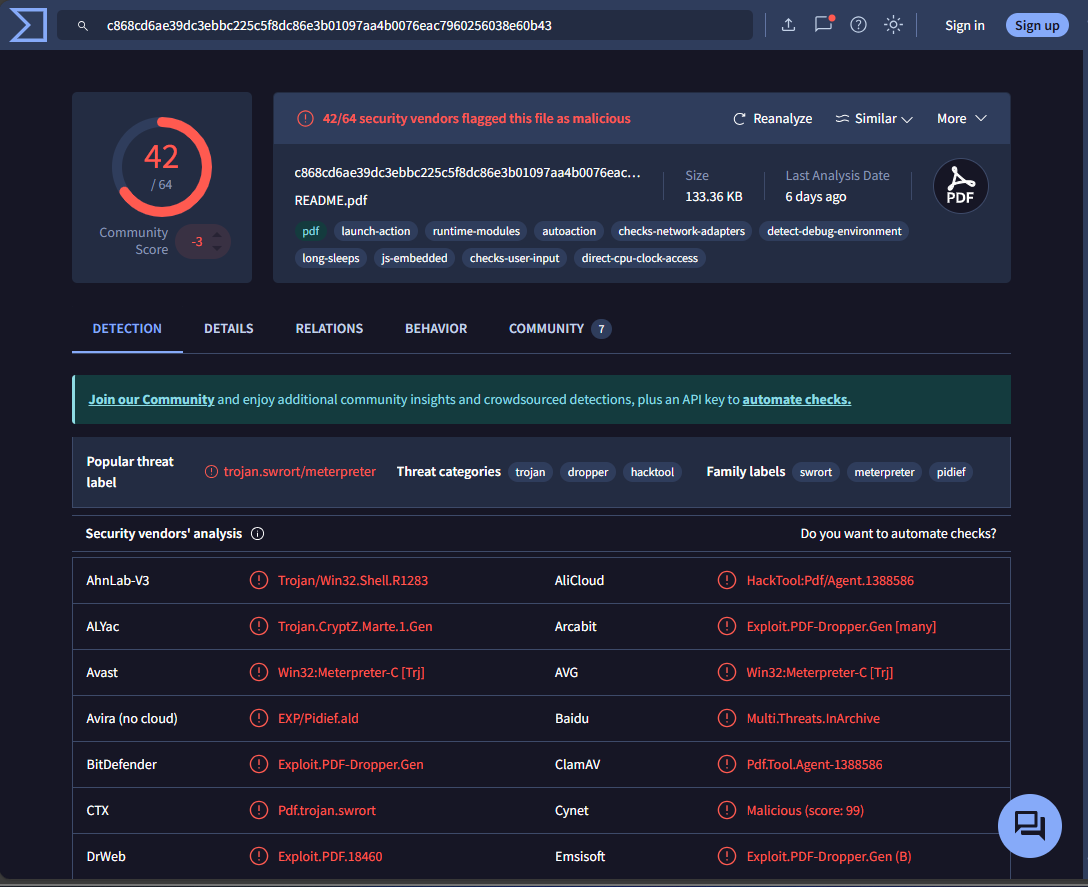Click the hash search input field

coord(405,25)
